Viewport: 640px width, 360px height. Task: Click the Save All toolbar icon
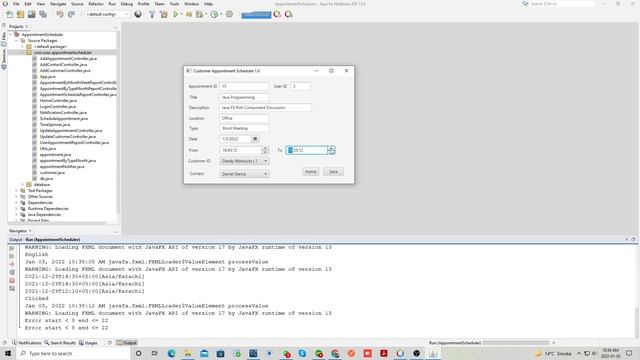pos(43,14)
